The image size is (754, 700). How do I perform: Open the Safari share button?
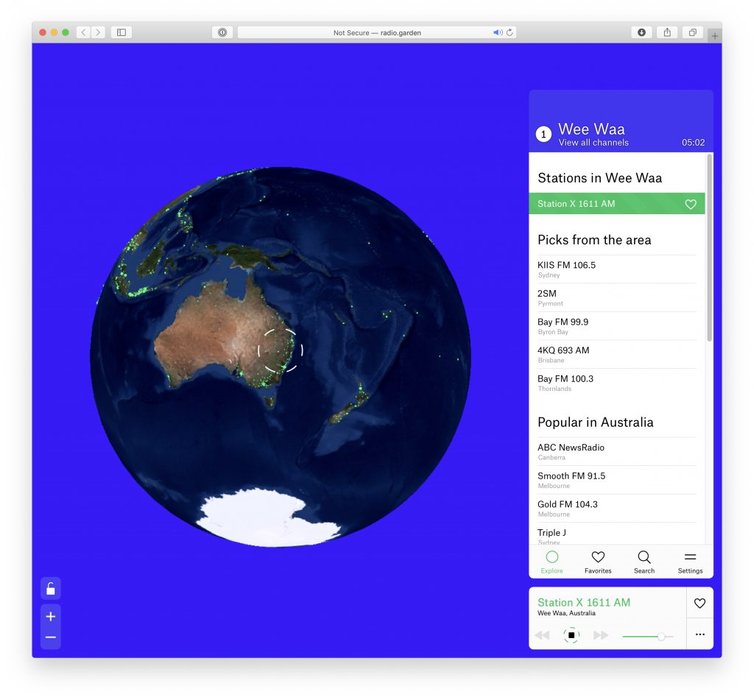pyautogui.click(x=667, y=32)
